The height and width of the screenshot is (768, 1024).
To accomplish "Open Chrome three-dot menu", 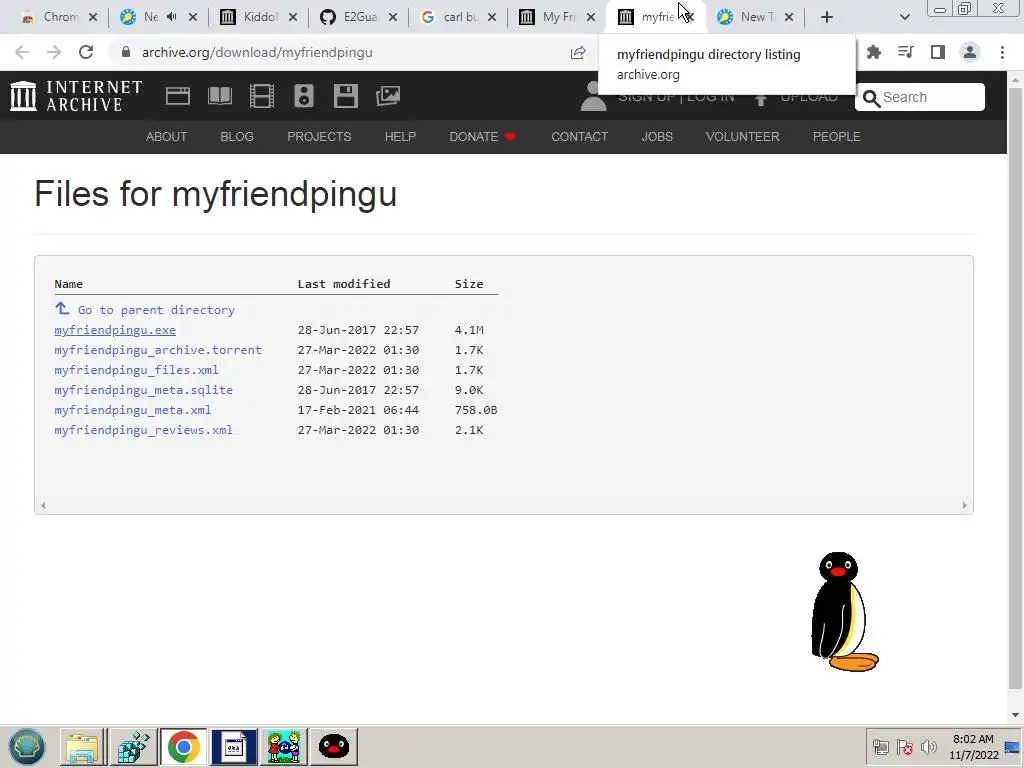I will click(1002, 52).
